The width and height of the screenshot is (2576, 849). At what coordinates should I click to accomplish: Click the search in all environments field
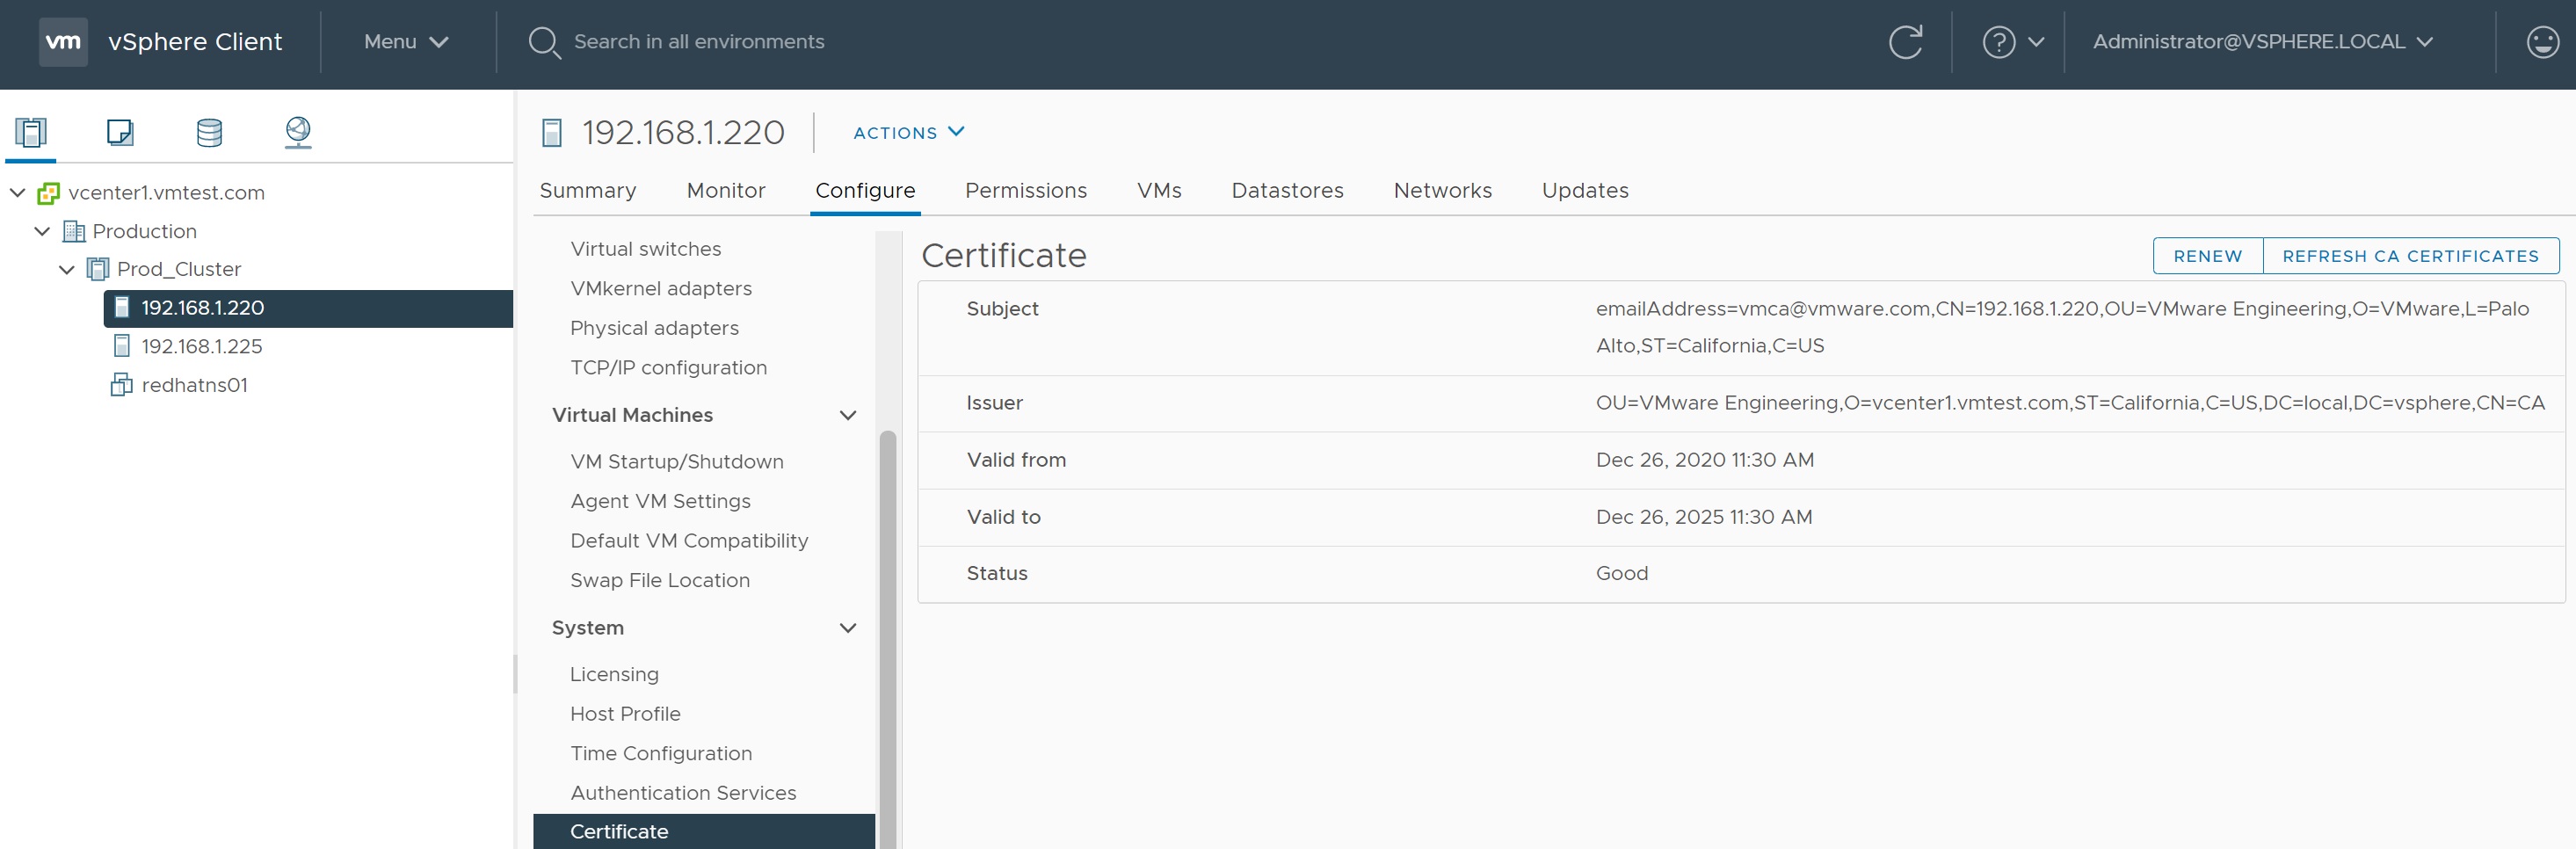(x=698, y=42)
